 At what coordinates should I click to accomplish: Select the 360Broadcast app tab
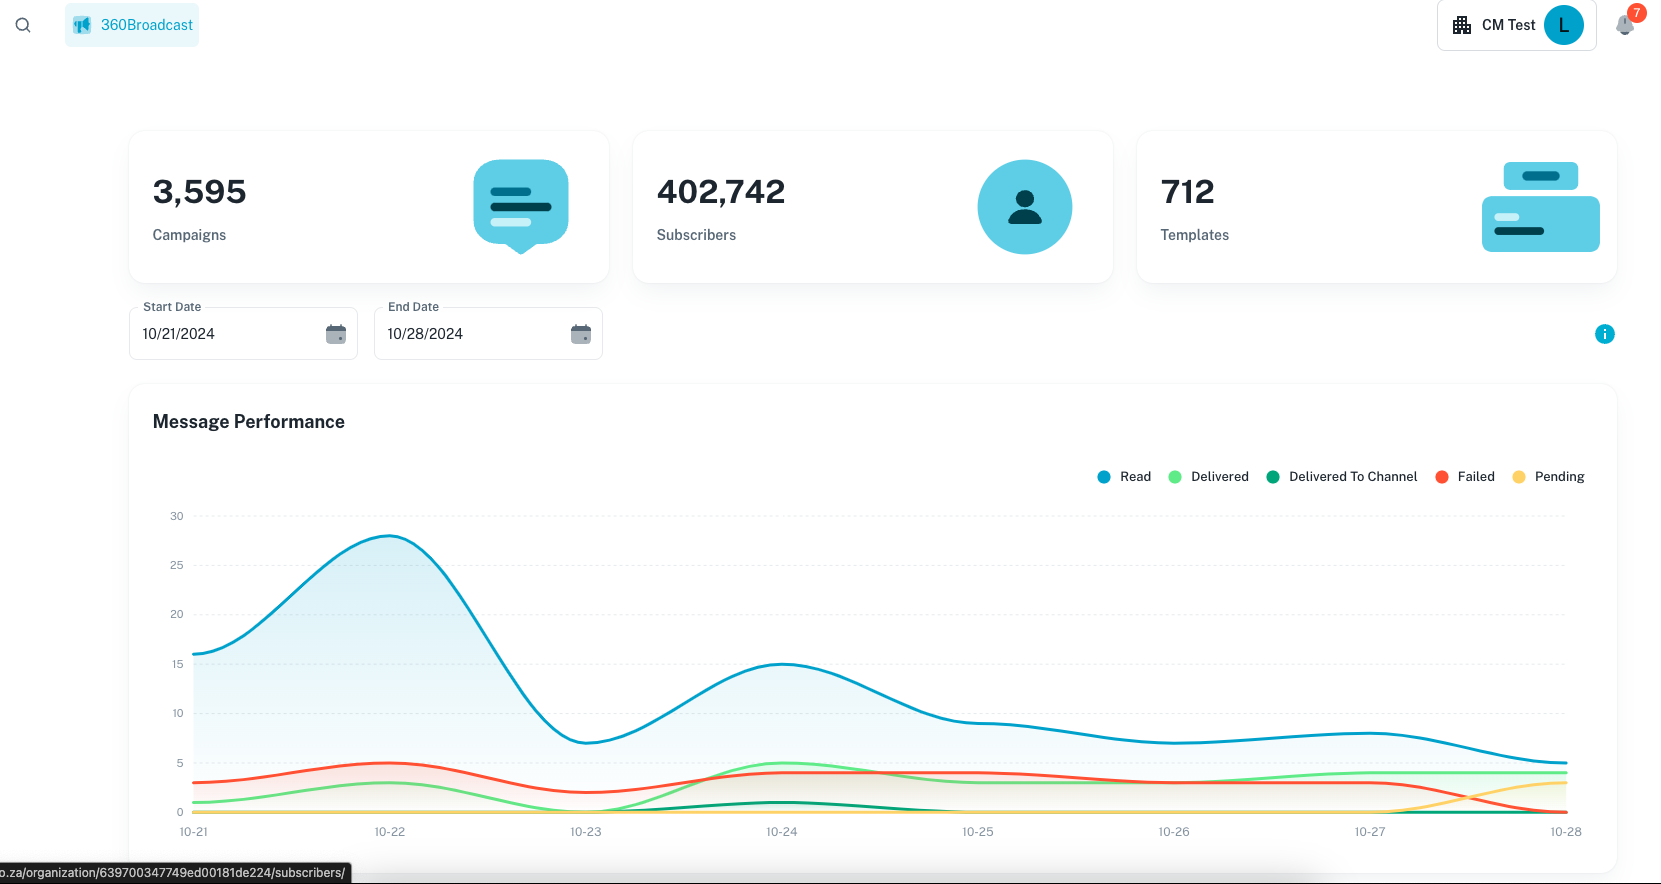pos(132,25)
